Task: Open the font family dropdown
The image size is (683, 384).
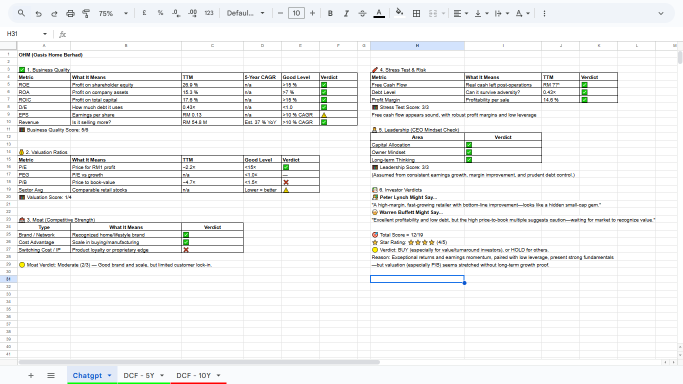Action: (x=246, y=13)
